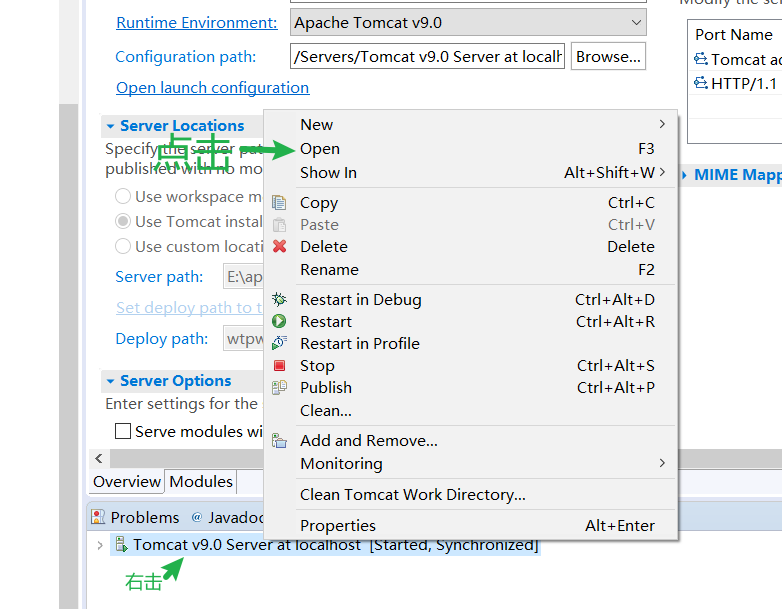
Task: Click the Copy icon in context menu
Action: click(x=280, y=202)
